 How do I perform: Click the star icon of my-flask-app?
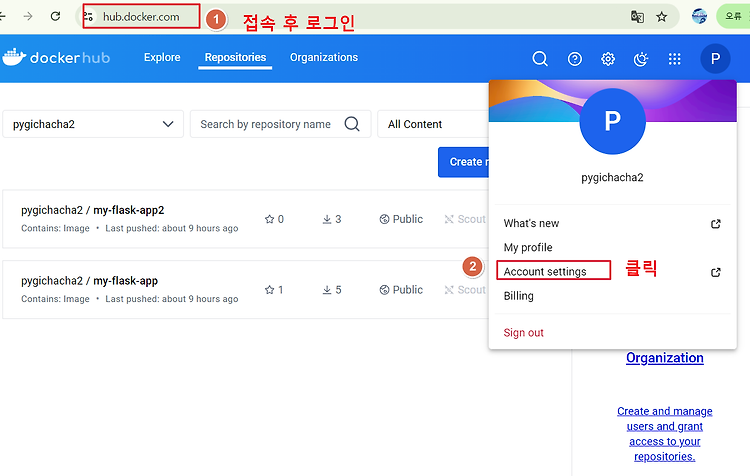pos(269,290)
